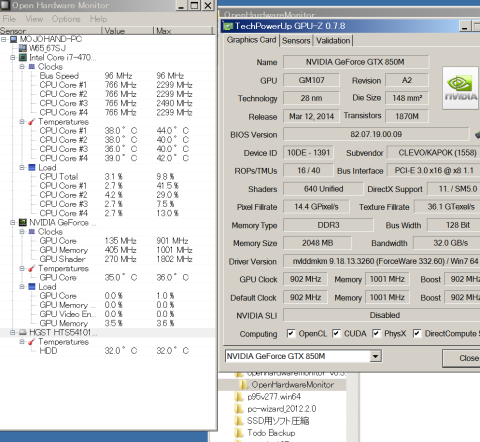Switch to the Validation tab in GPU-Z
The image size is (480, 442).
[x=333, y=41]
